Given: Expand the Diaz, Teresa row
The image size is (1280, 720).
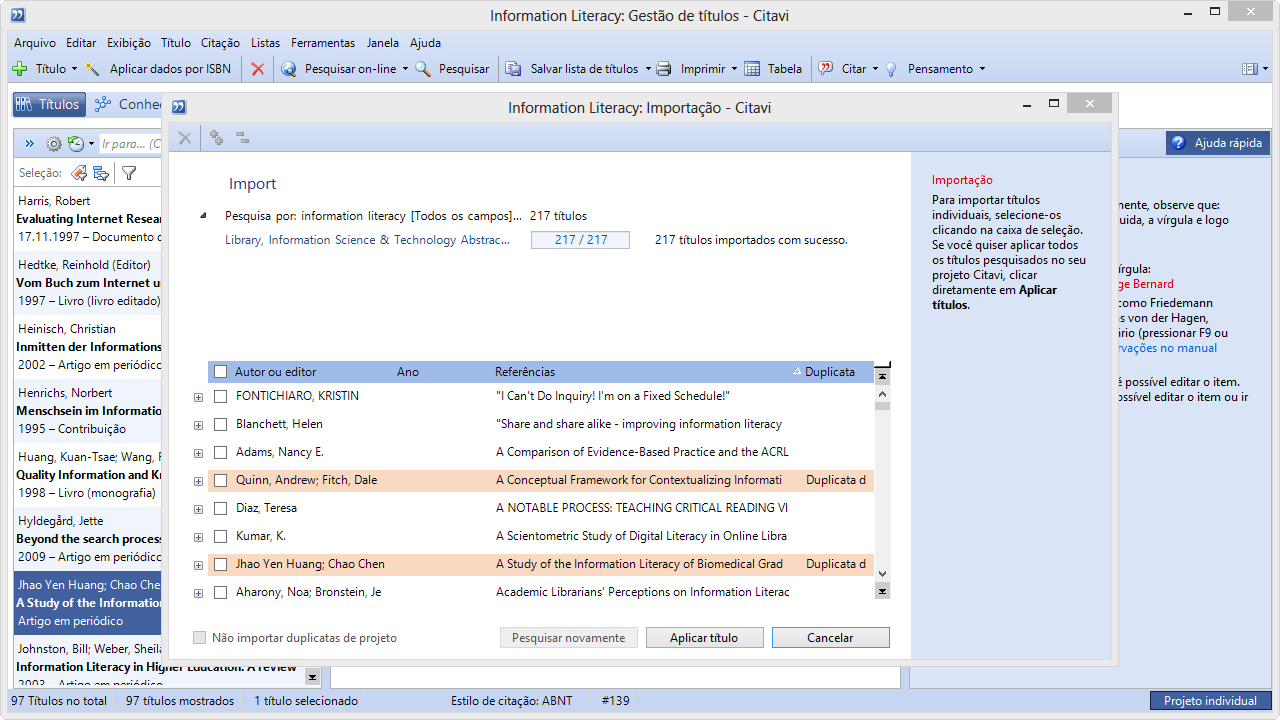Looking at the screenshot, I should tap(198, 509).
